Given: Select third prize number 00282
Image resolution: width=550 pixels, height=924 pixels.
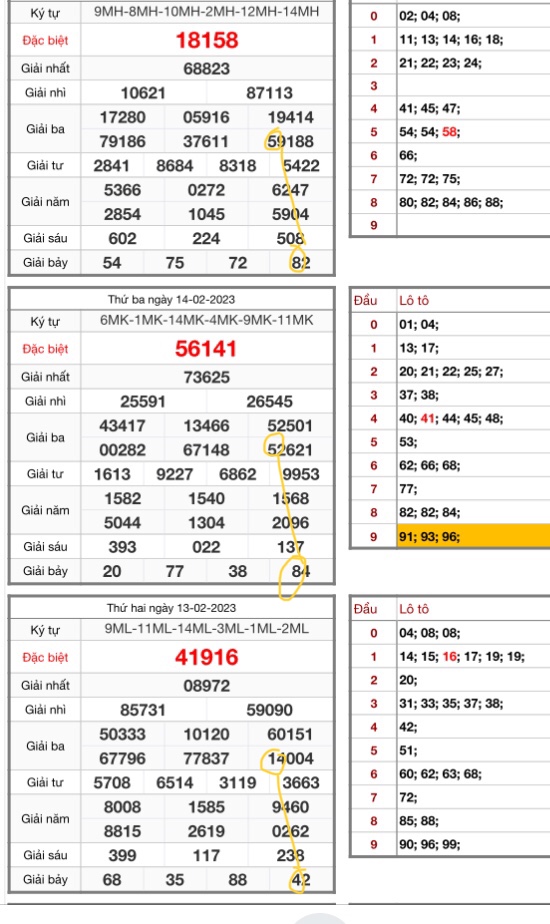Looking at the screenshot, I should click(123, 450).
